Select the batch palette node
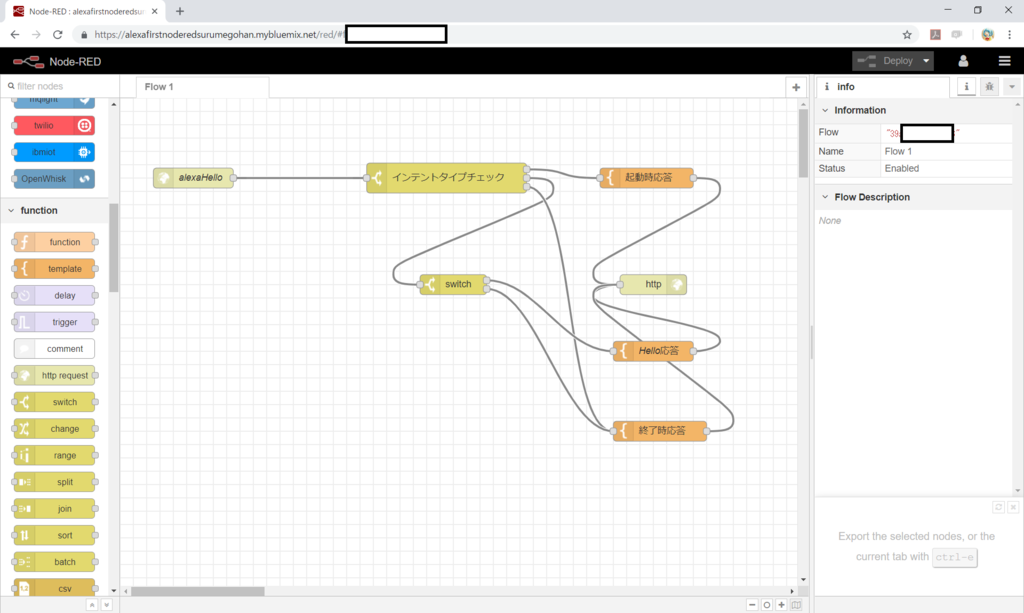 point(54,562)
